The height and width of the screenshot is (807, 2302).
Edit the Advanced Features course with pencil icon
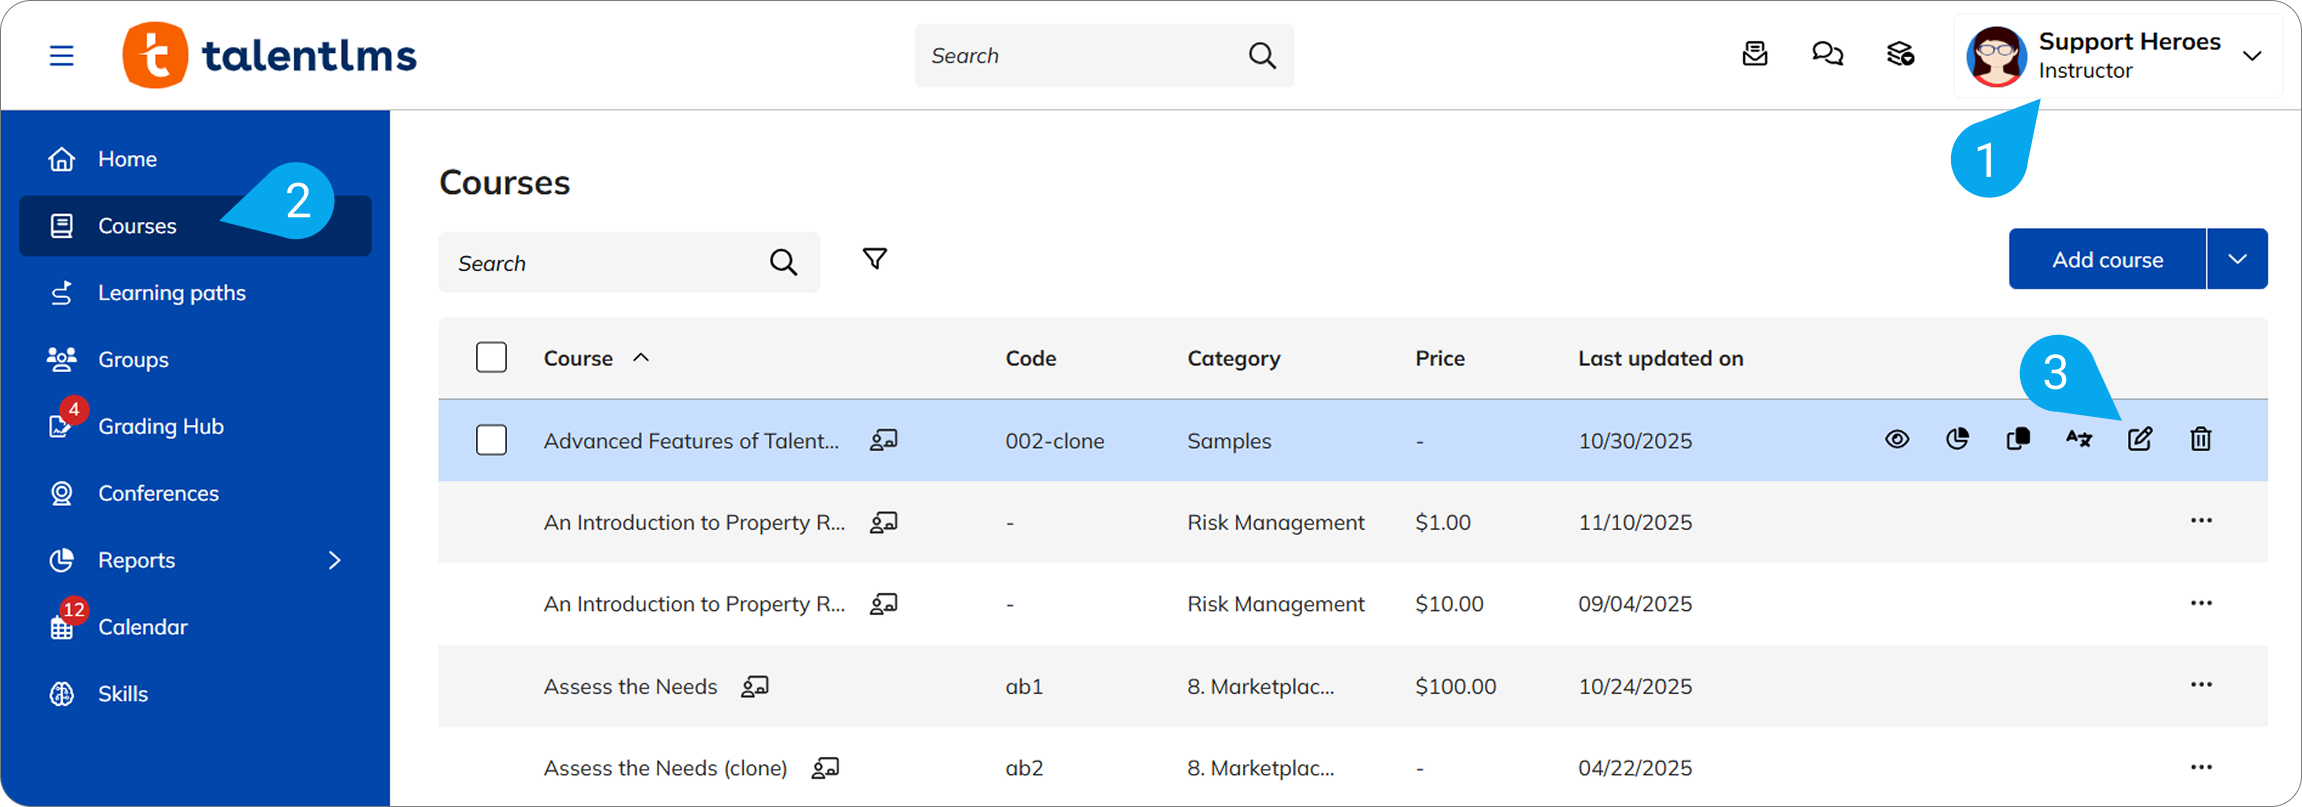tap(2139, 439)
